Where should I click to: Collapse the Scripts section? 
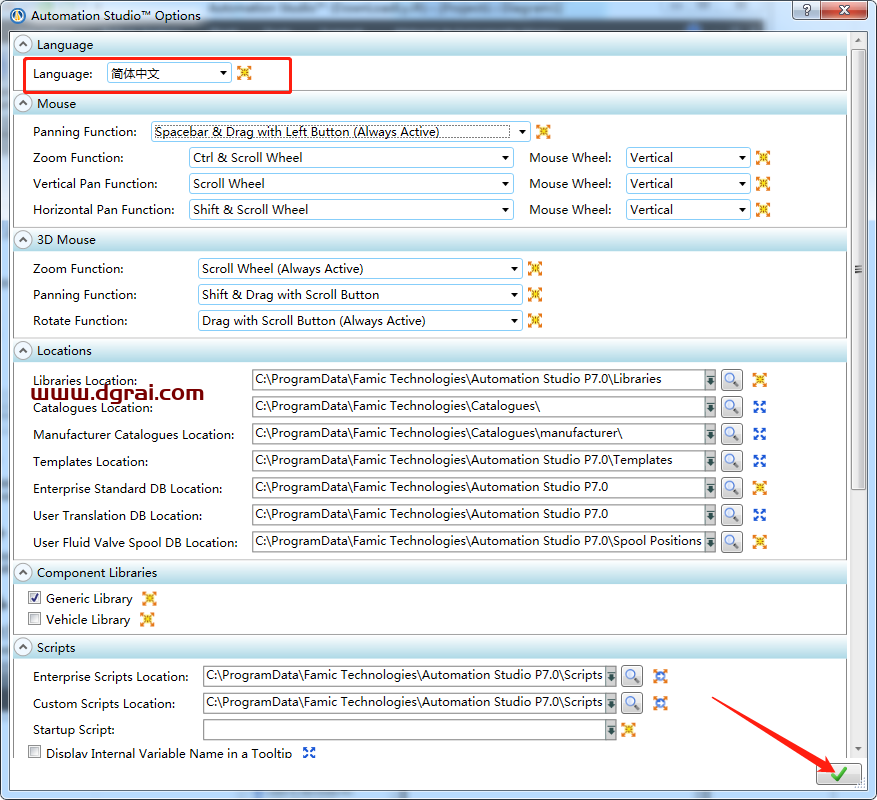click(23, 647)
